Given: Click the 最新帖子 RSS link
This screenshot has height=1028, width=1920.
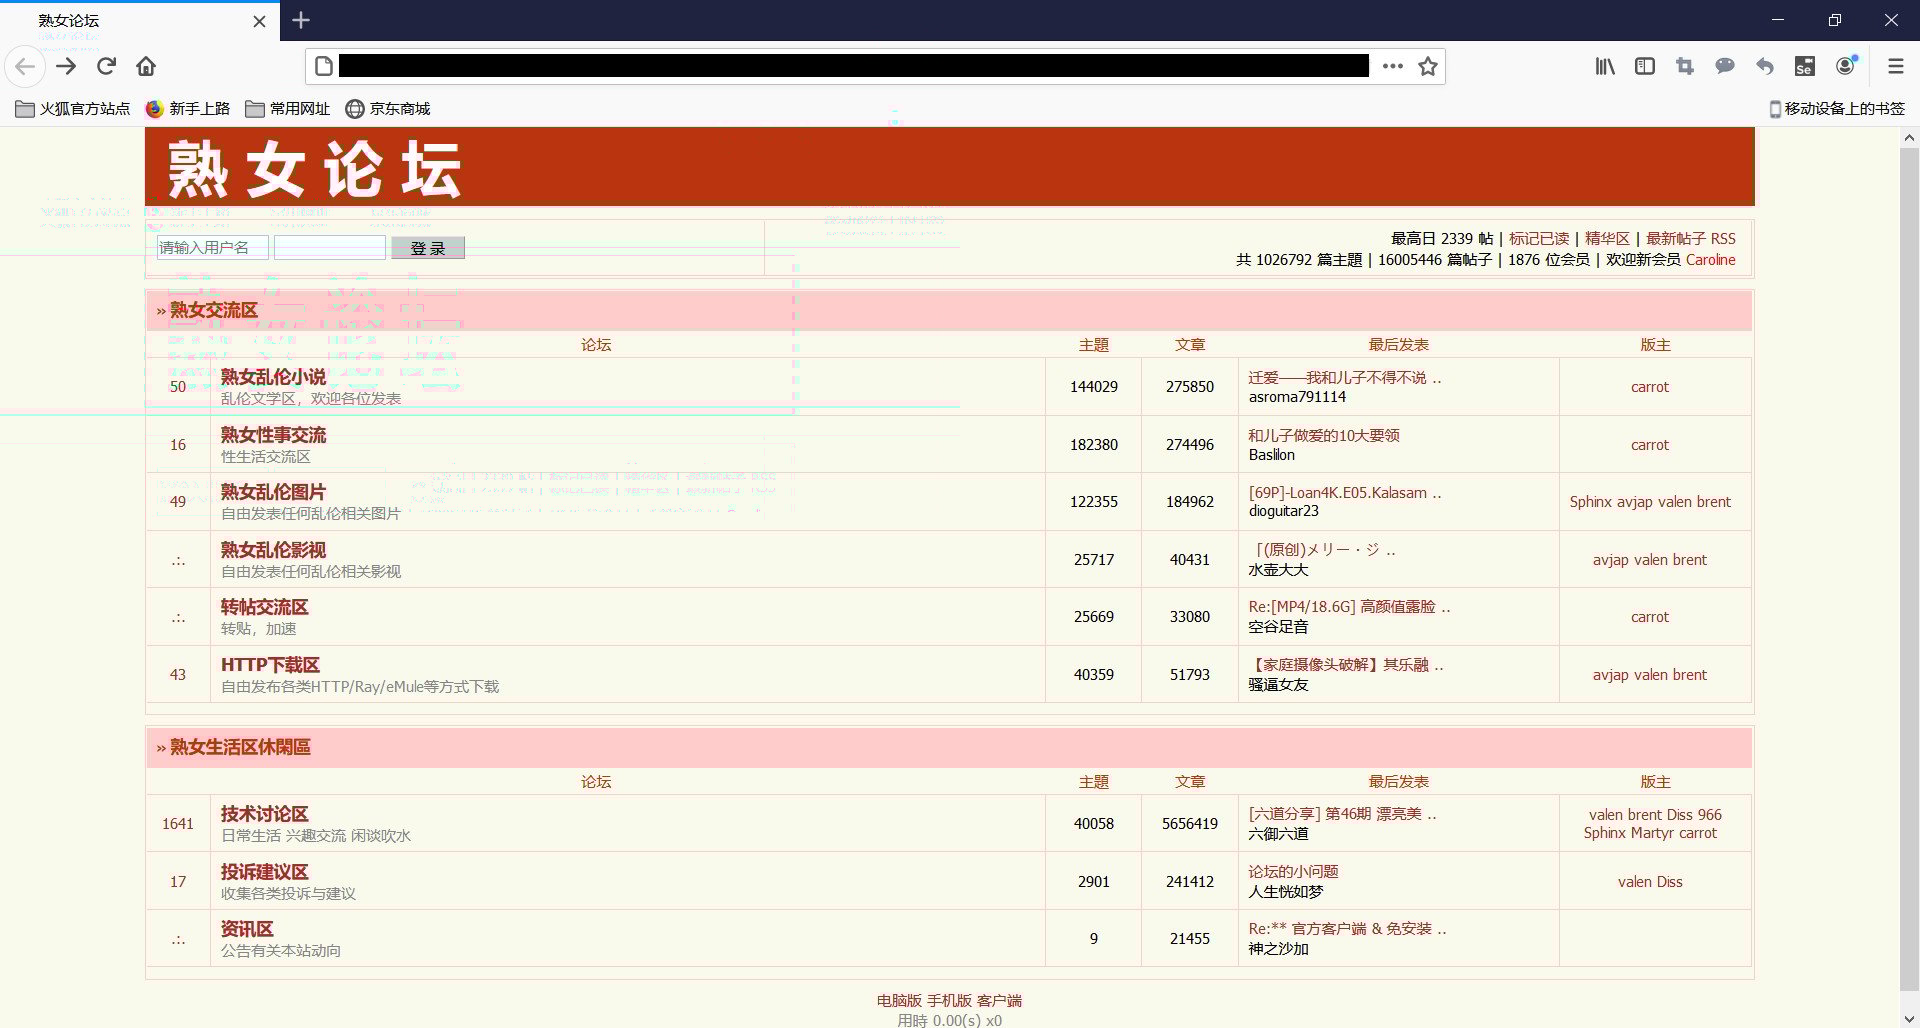Looking at the screenshot, I should (1690, 238).
